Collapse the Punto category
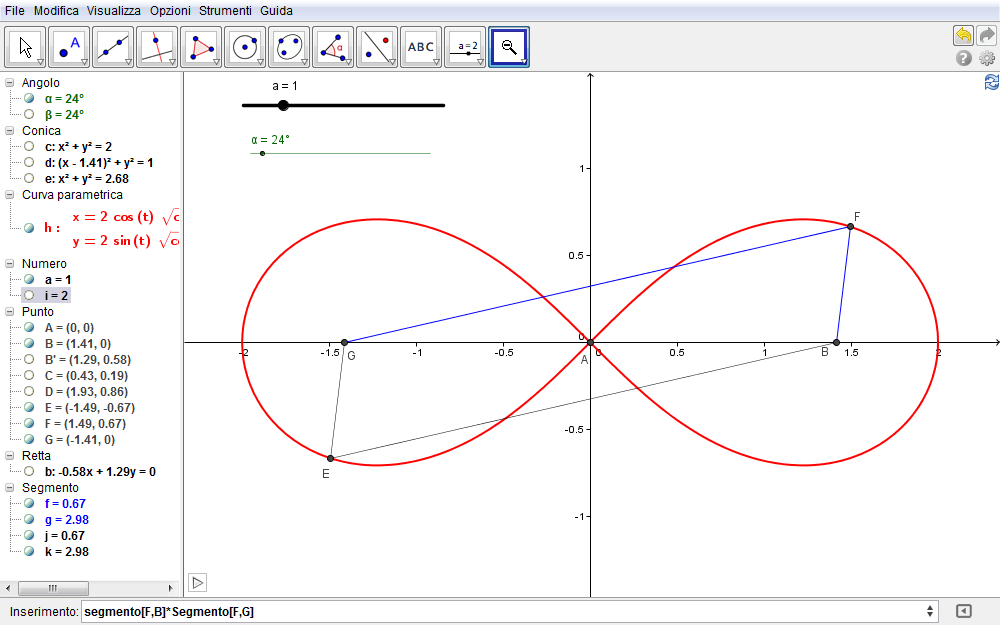This screenshot has width=1000, height=625. tap(11, 312)
